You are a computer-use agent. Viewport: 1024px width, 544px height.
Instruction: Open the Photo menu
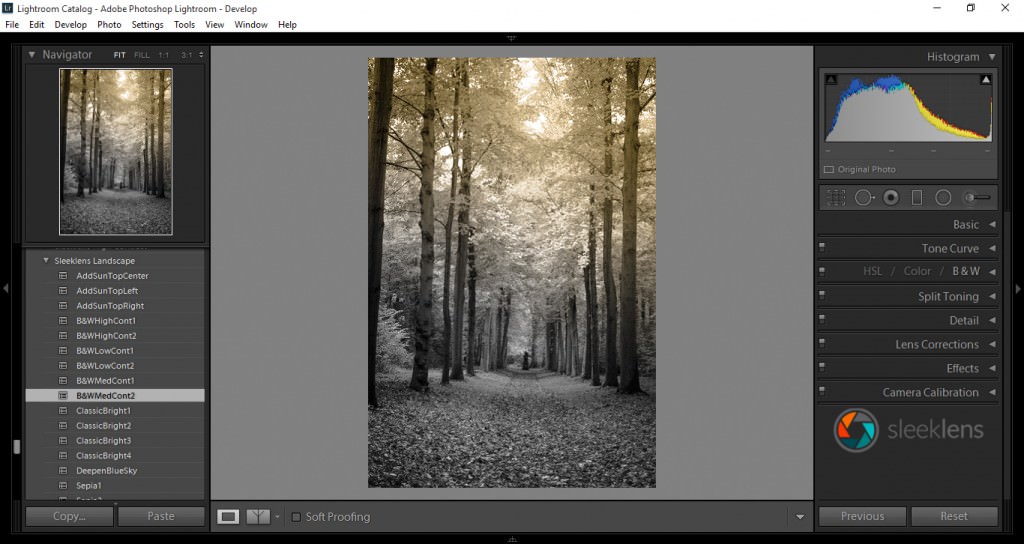point(109,24)
